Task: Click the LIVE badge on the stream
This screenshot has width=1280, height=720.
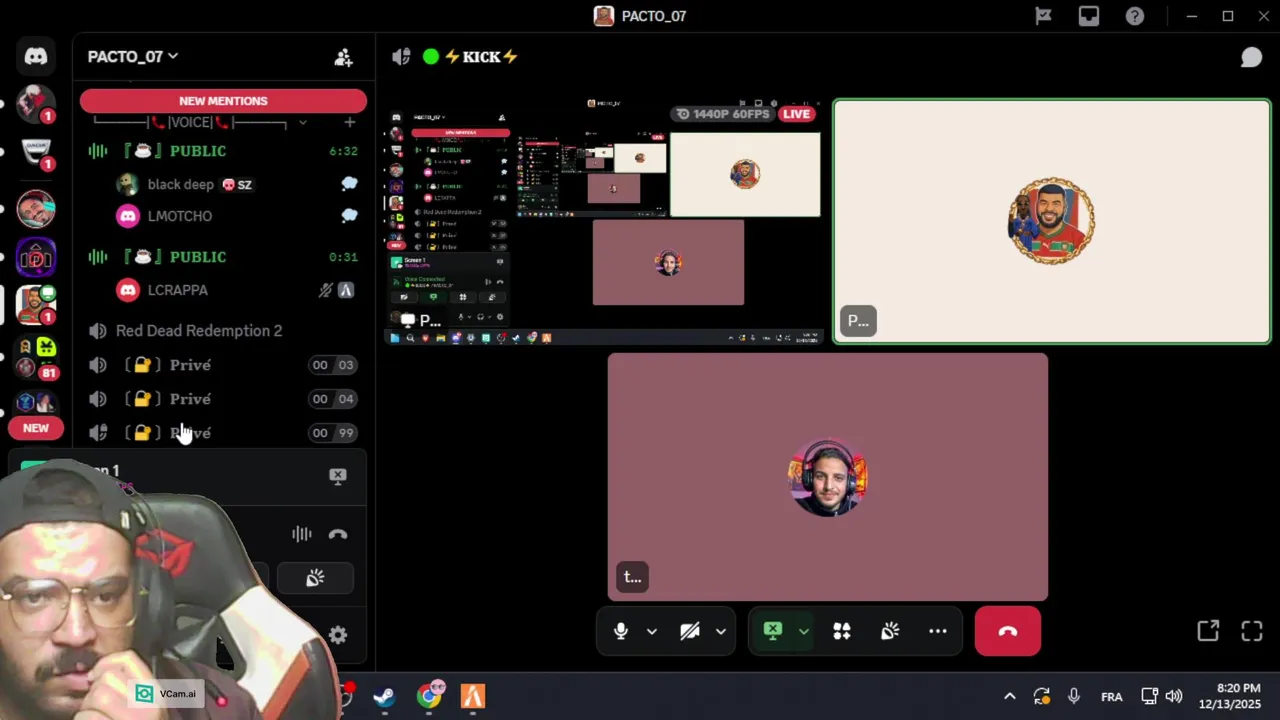Action: coord(797,114)
